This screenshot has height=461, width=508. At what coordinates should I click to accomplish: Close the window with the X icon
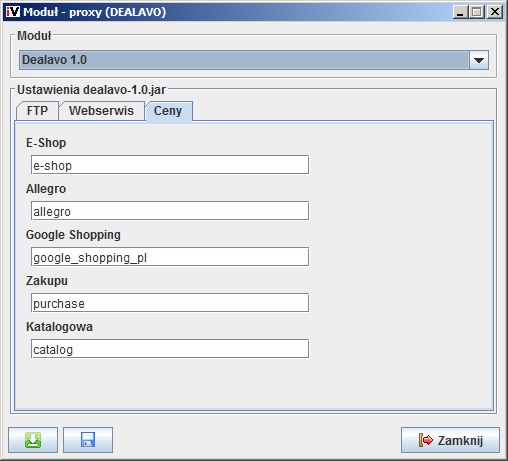[x=495, y=12]
